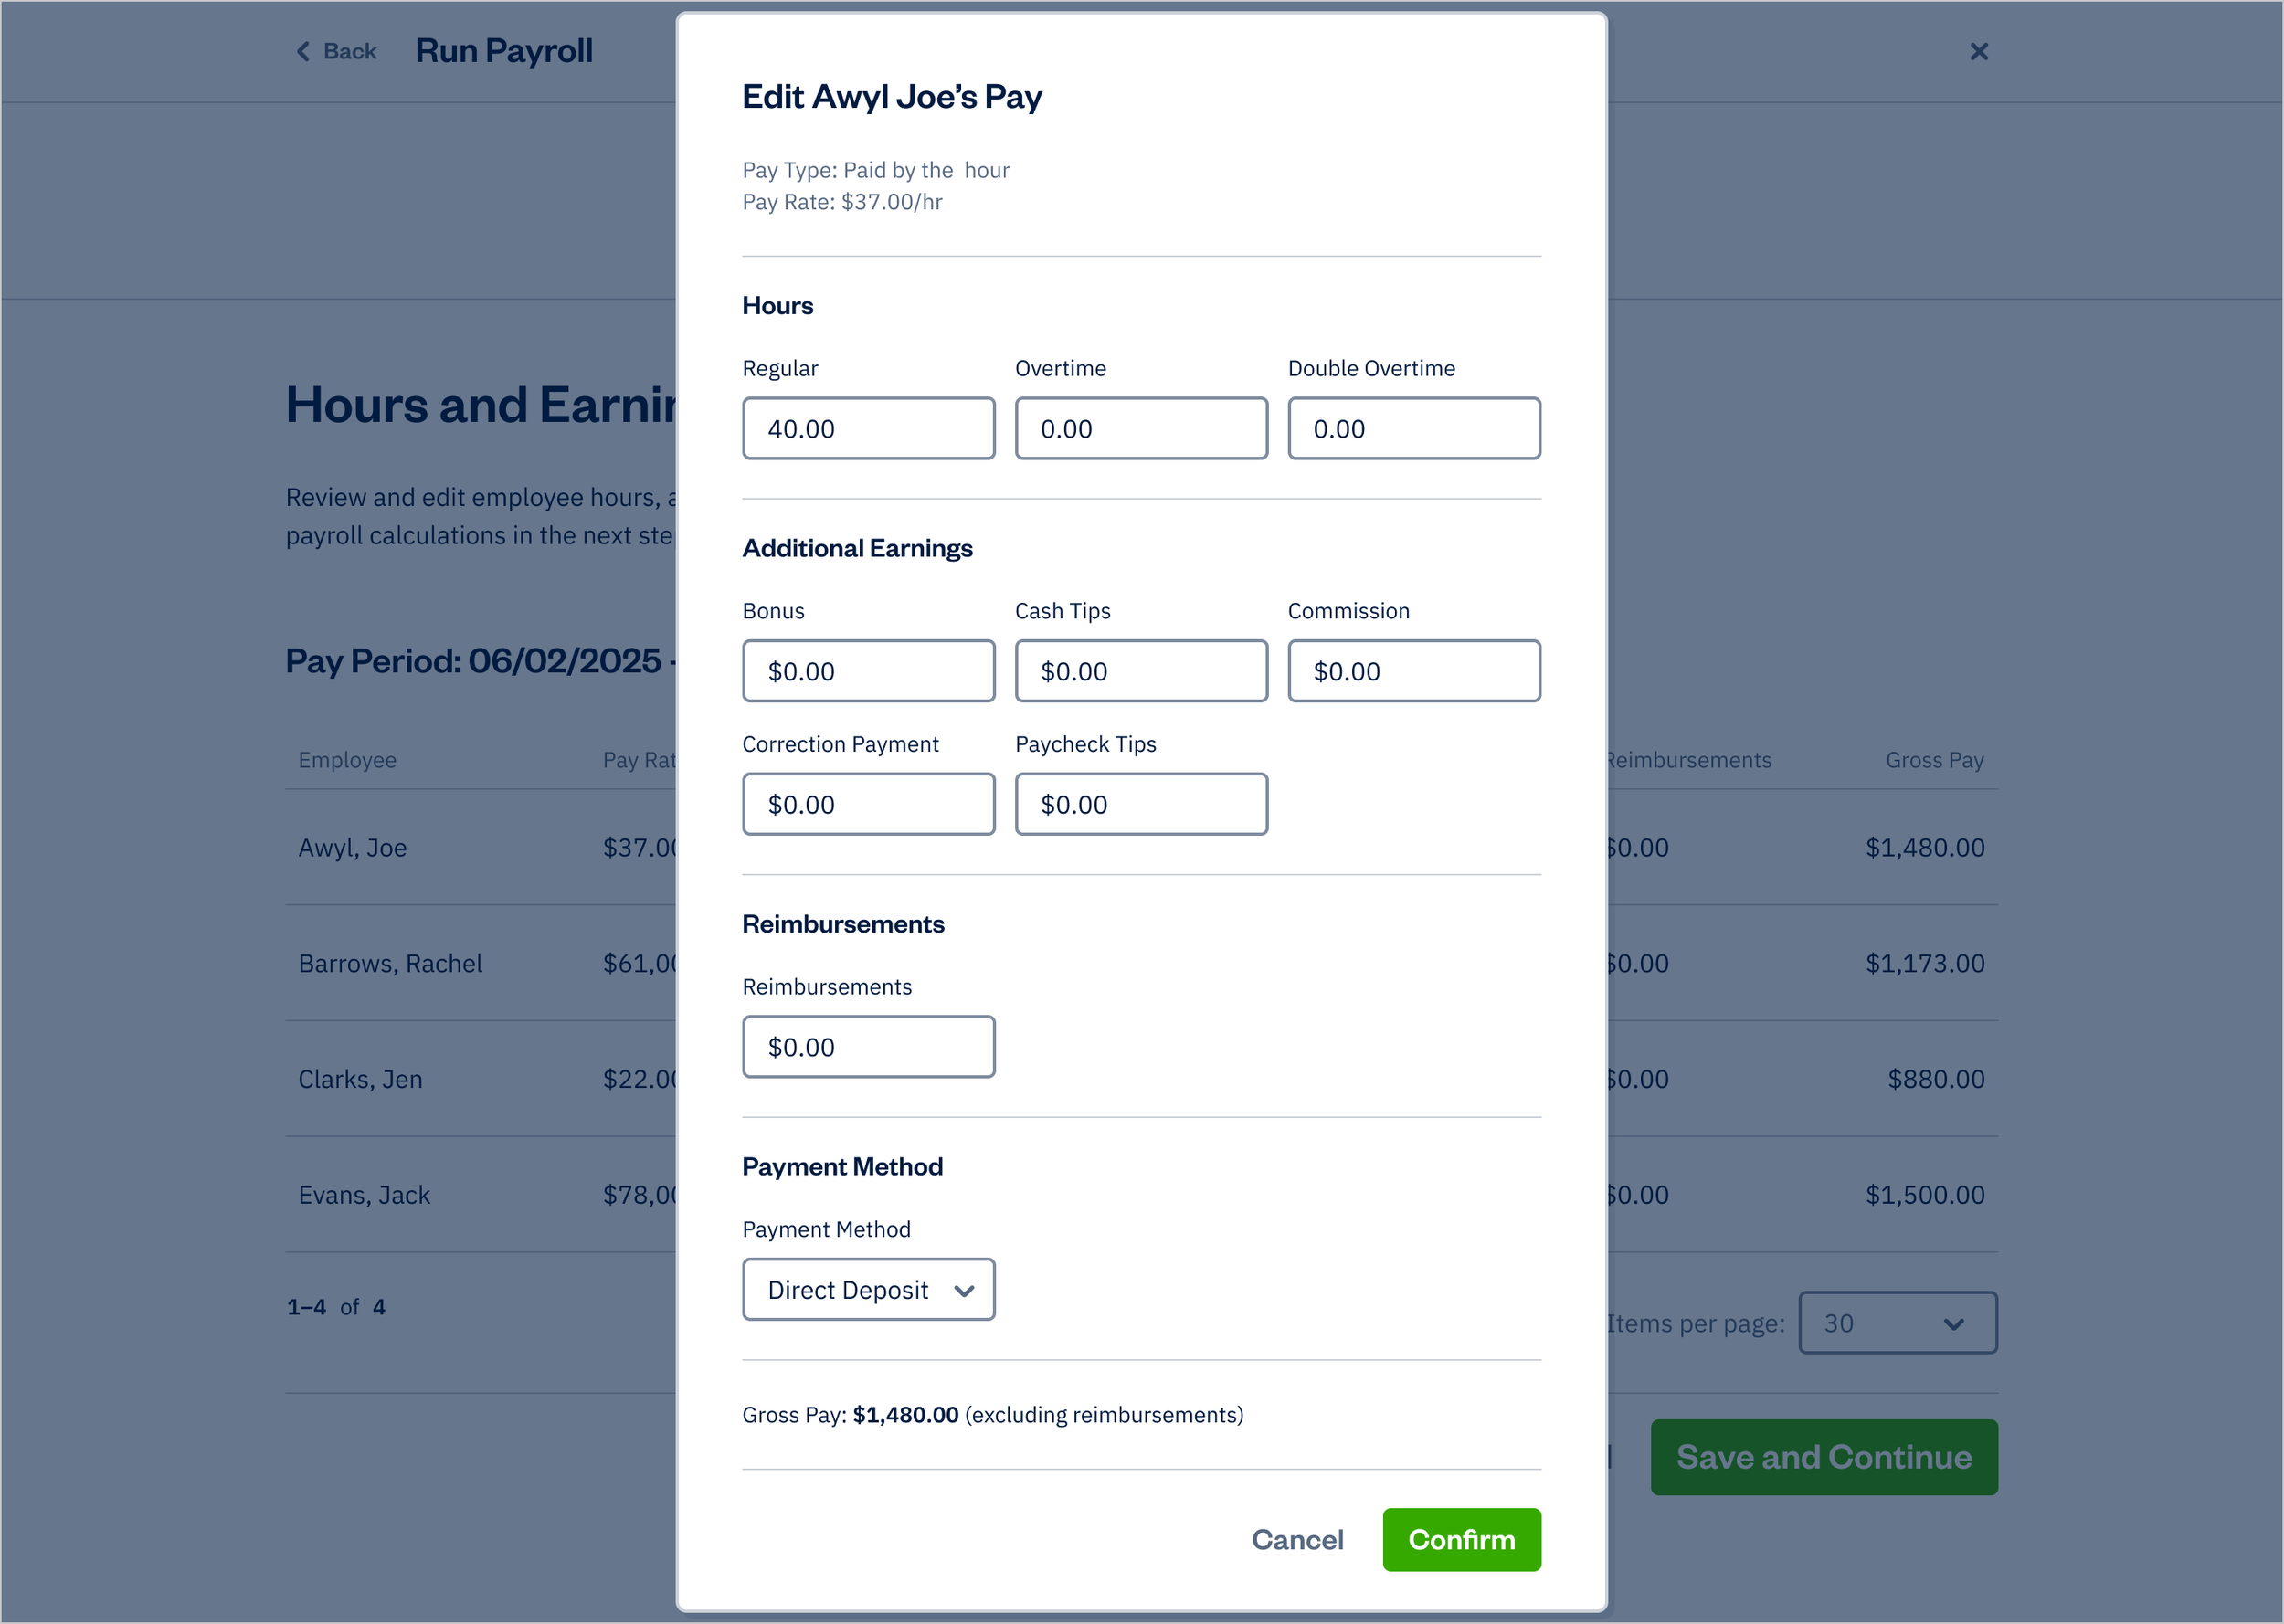Open the Items per page selector showing 30
This screenshot has width=2284, height=1624.
[1897, 1323]
